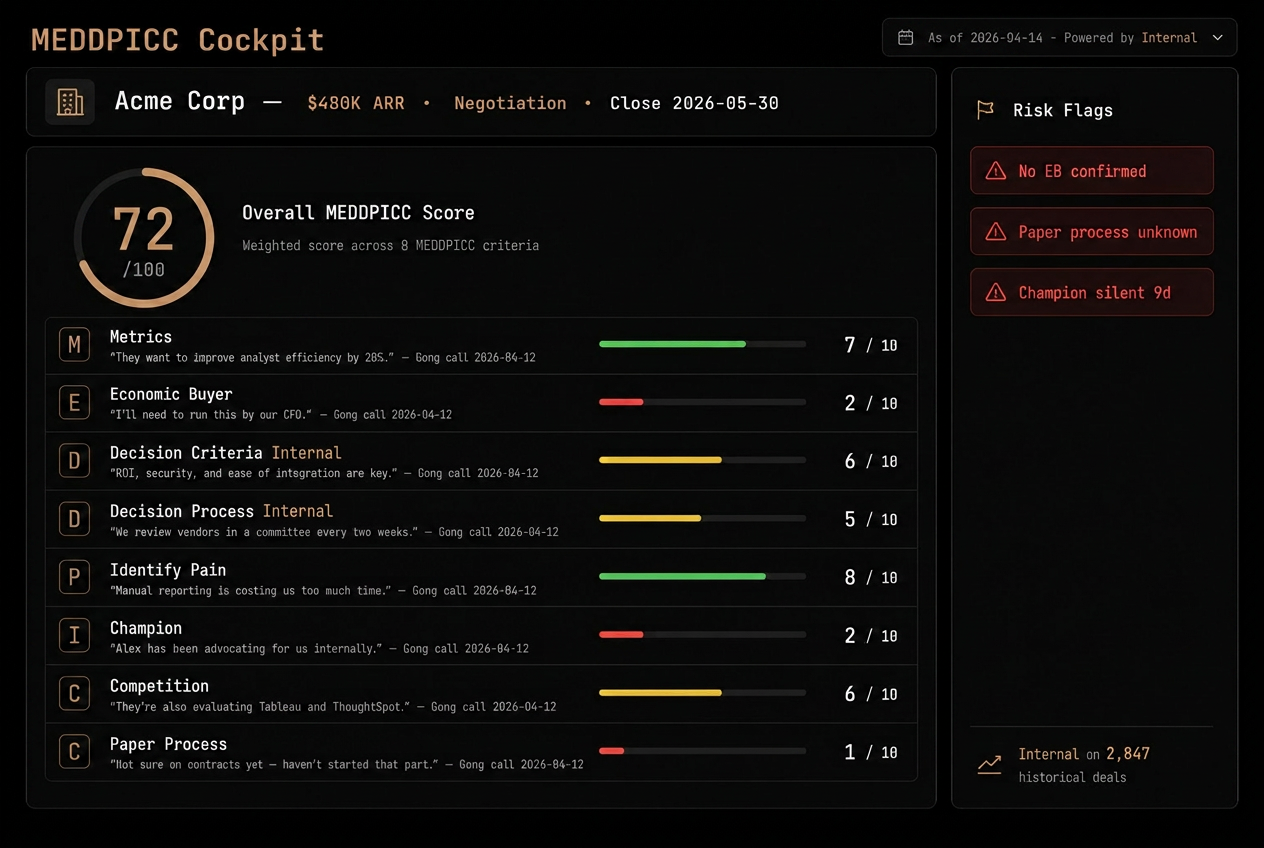Click the Metrics score 7 / 10
The height and width of the screenshot is (848, 1264).
coord(871,345)
